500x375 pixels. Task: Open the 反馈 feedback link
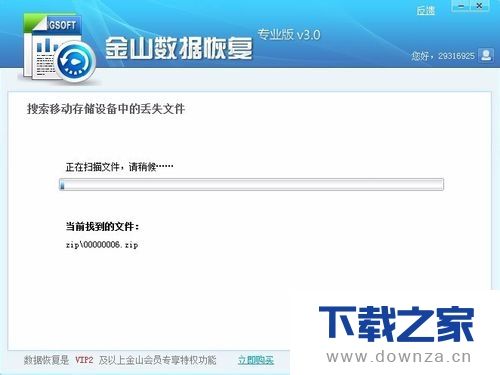coord(426,11)
